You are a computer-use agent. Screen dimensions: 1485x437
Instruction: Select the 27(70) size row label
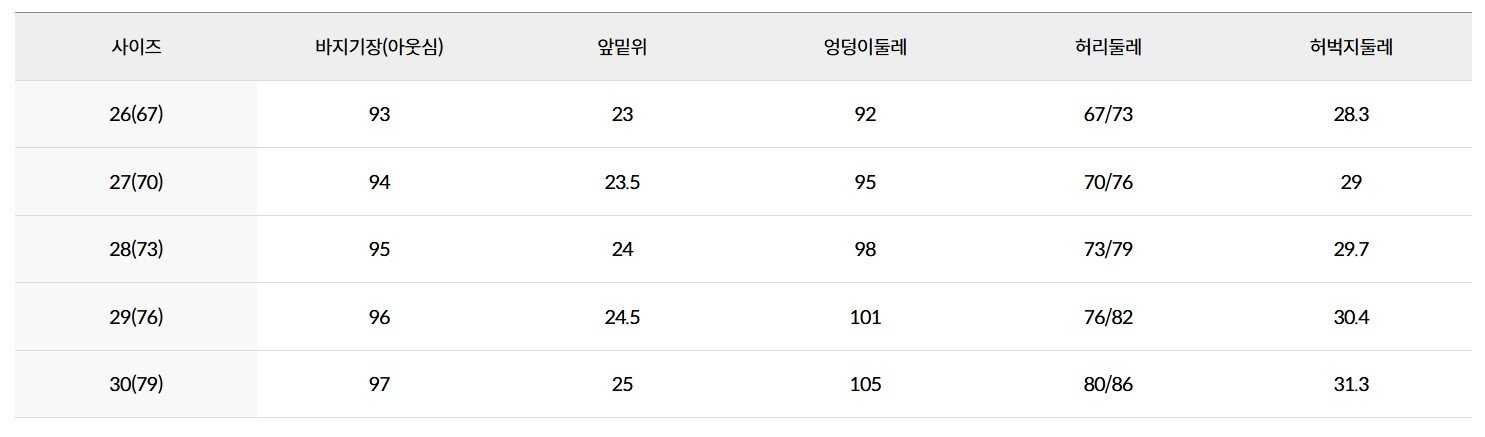(136, 182)
